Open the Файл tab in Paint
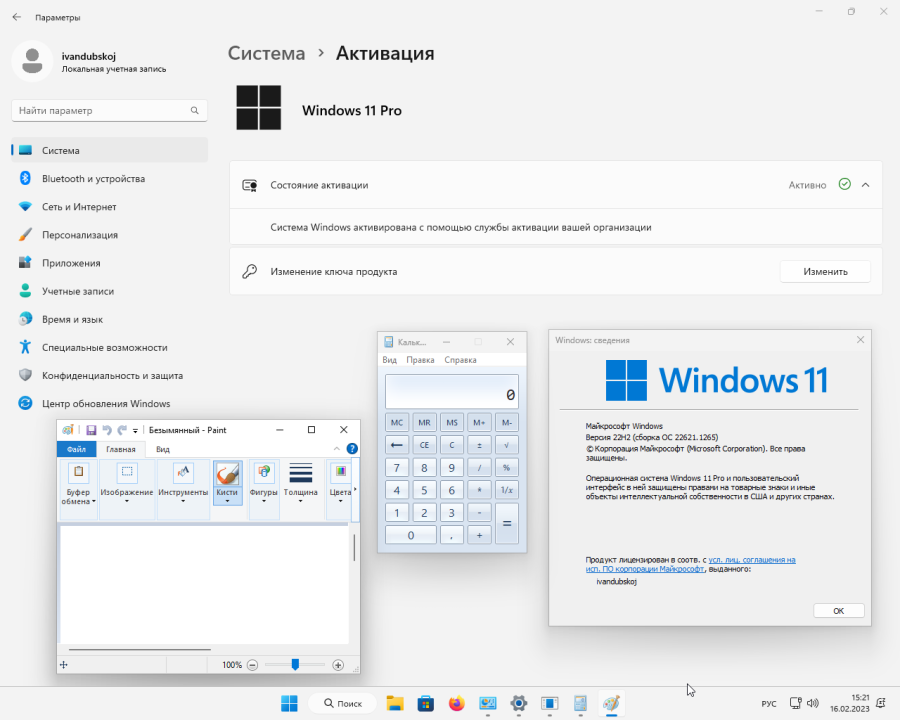Screen dimensions: 900x720 tap(76, 449)
